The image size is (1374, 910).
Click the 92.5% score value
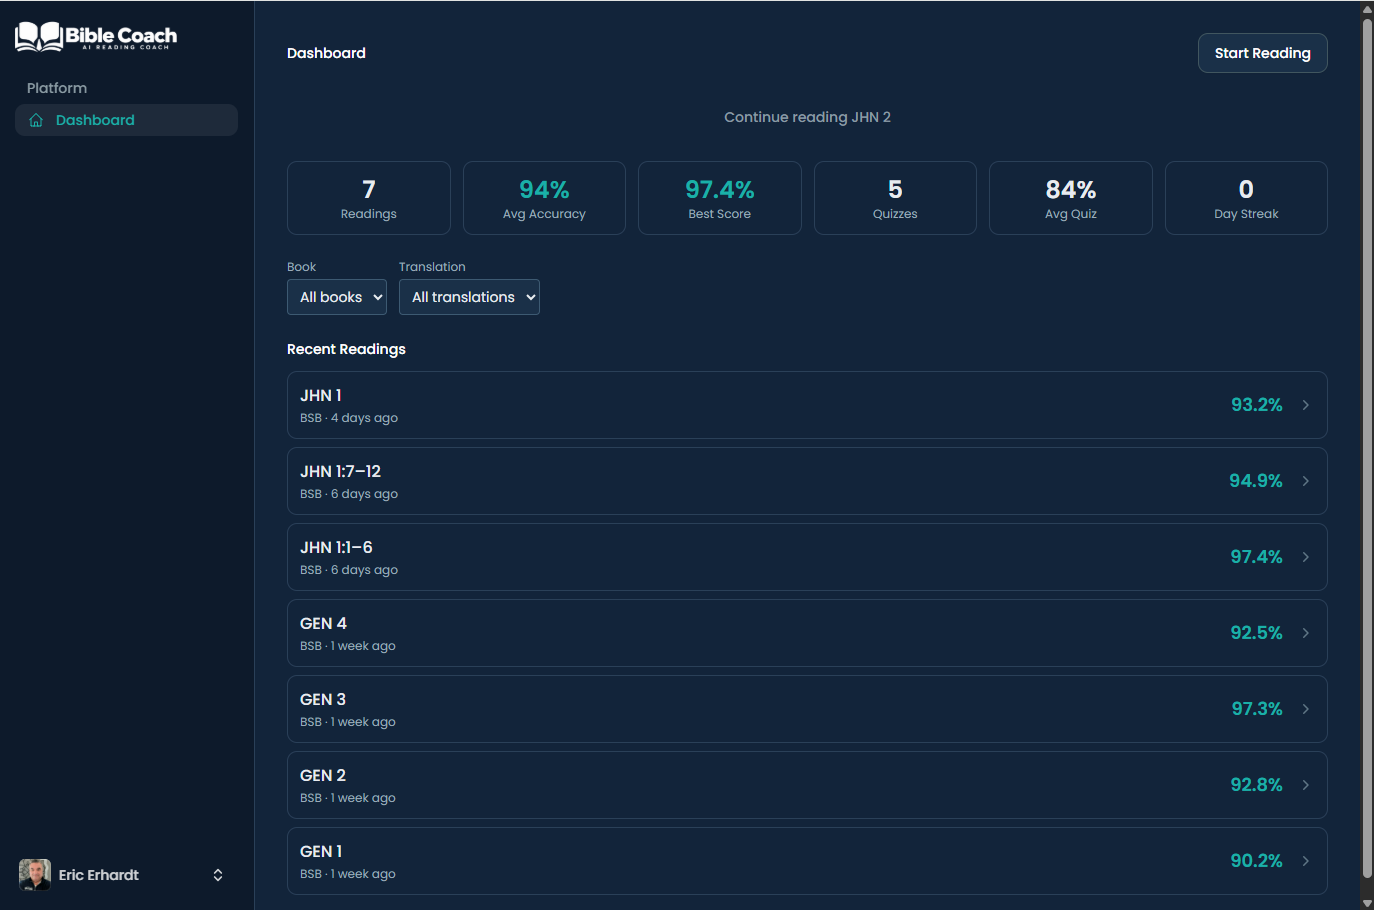tap(1256, 633)
